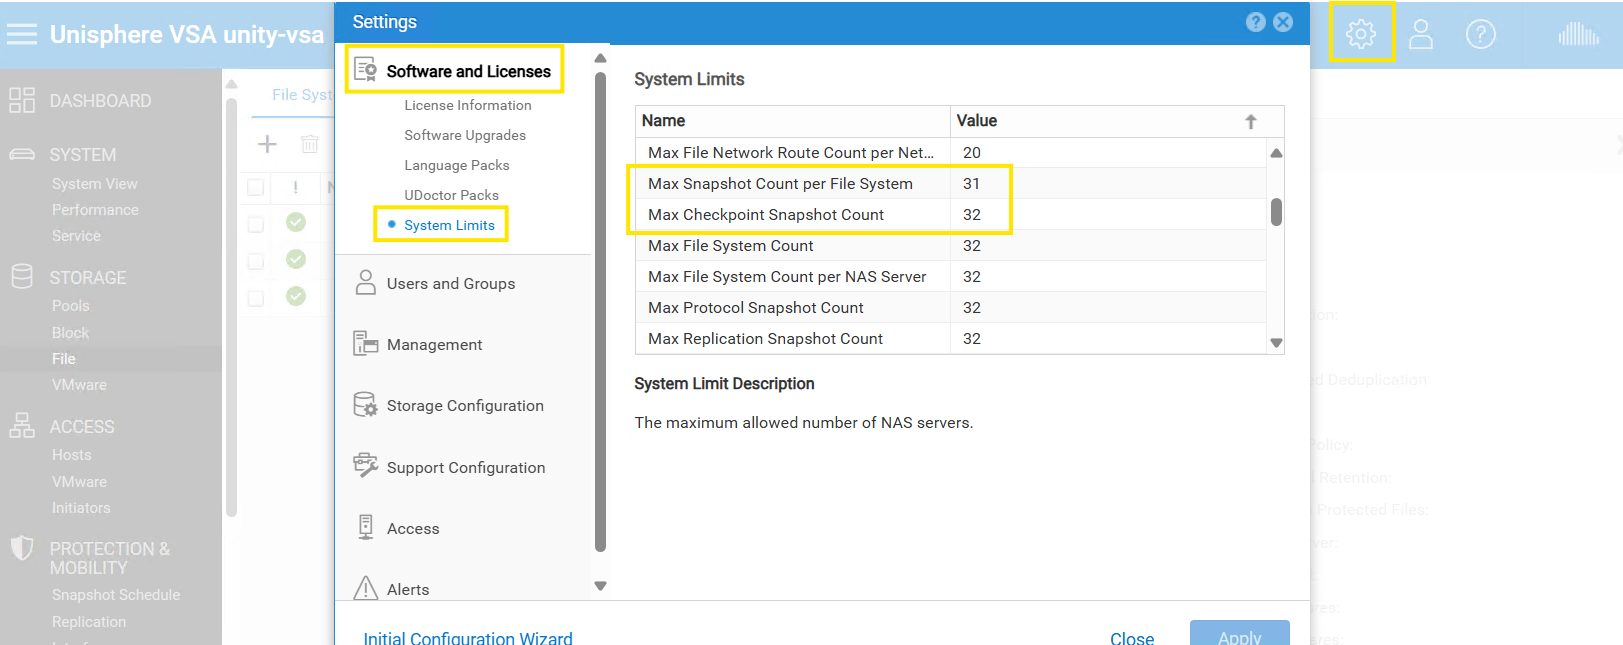The image size is (1623, 645).
Task: Click the Close button in Settings dialog
Action: [x=1132, y=638]
